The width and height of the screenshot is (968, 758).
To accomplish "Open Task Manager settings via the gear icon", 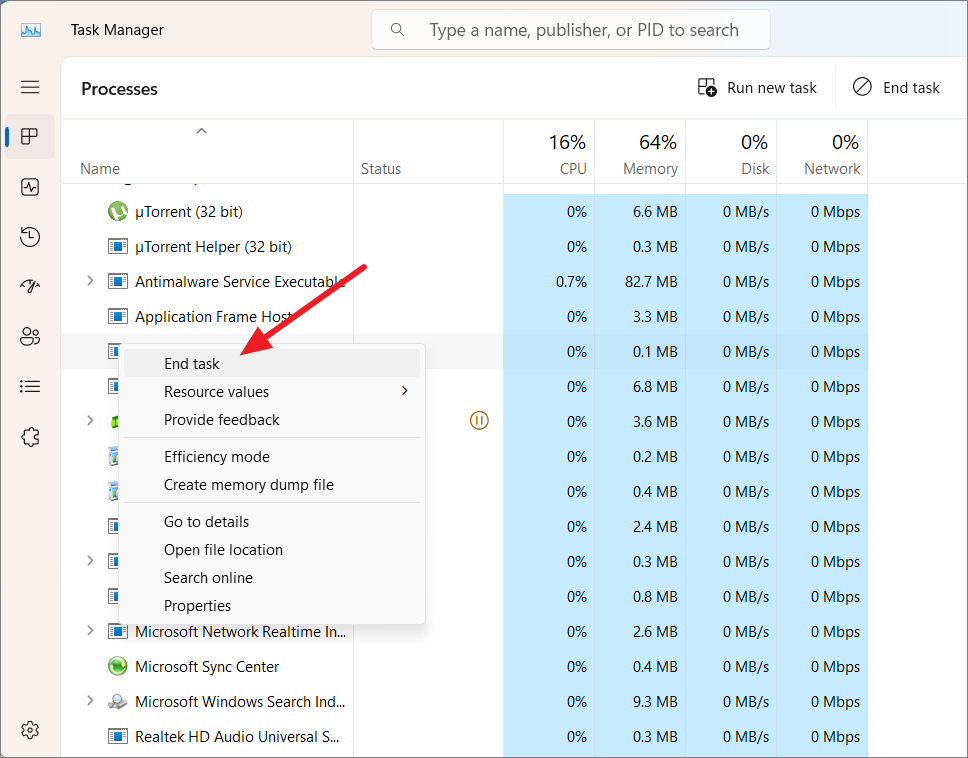I will 30,730.
